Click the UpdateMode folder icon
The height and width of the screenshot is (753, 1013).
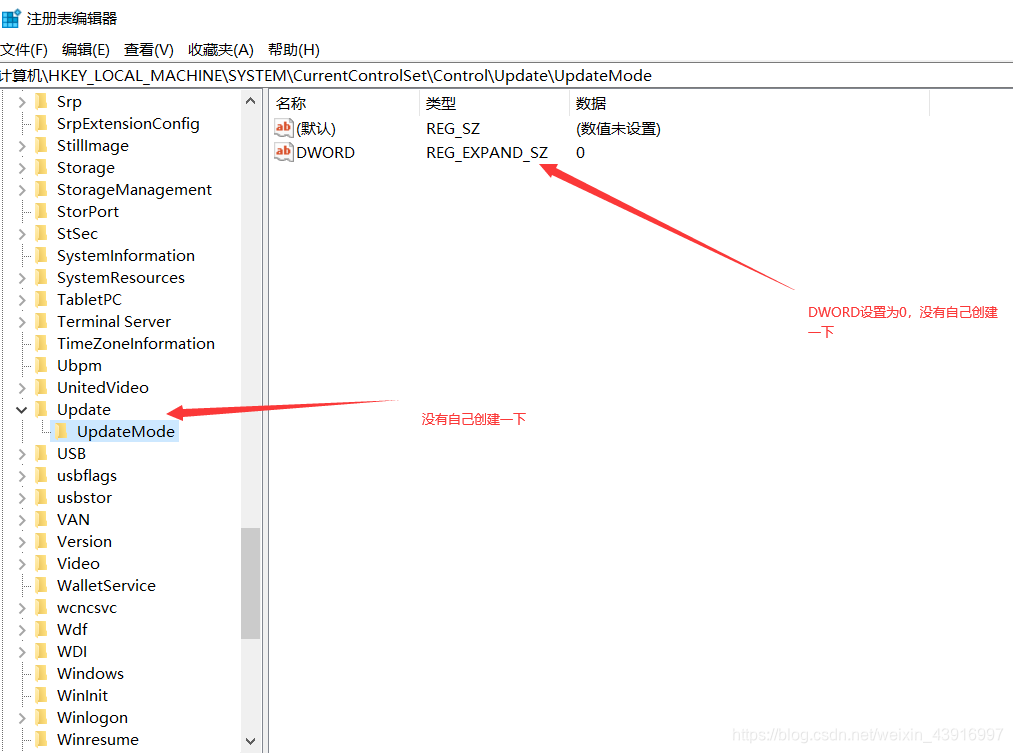[62, 432]
